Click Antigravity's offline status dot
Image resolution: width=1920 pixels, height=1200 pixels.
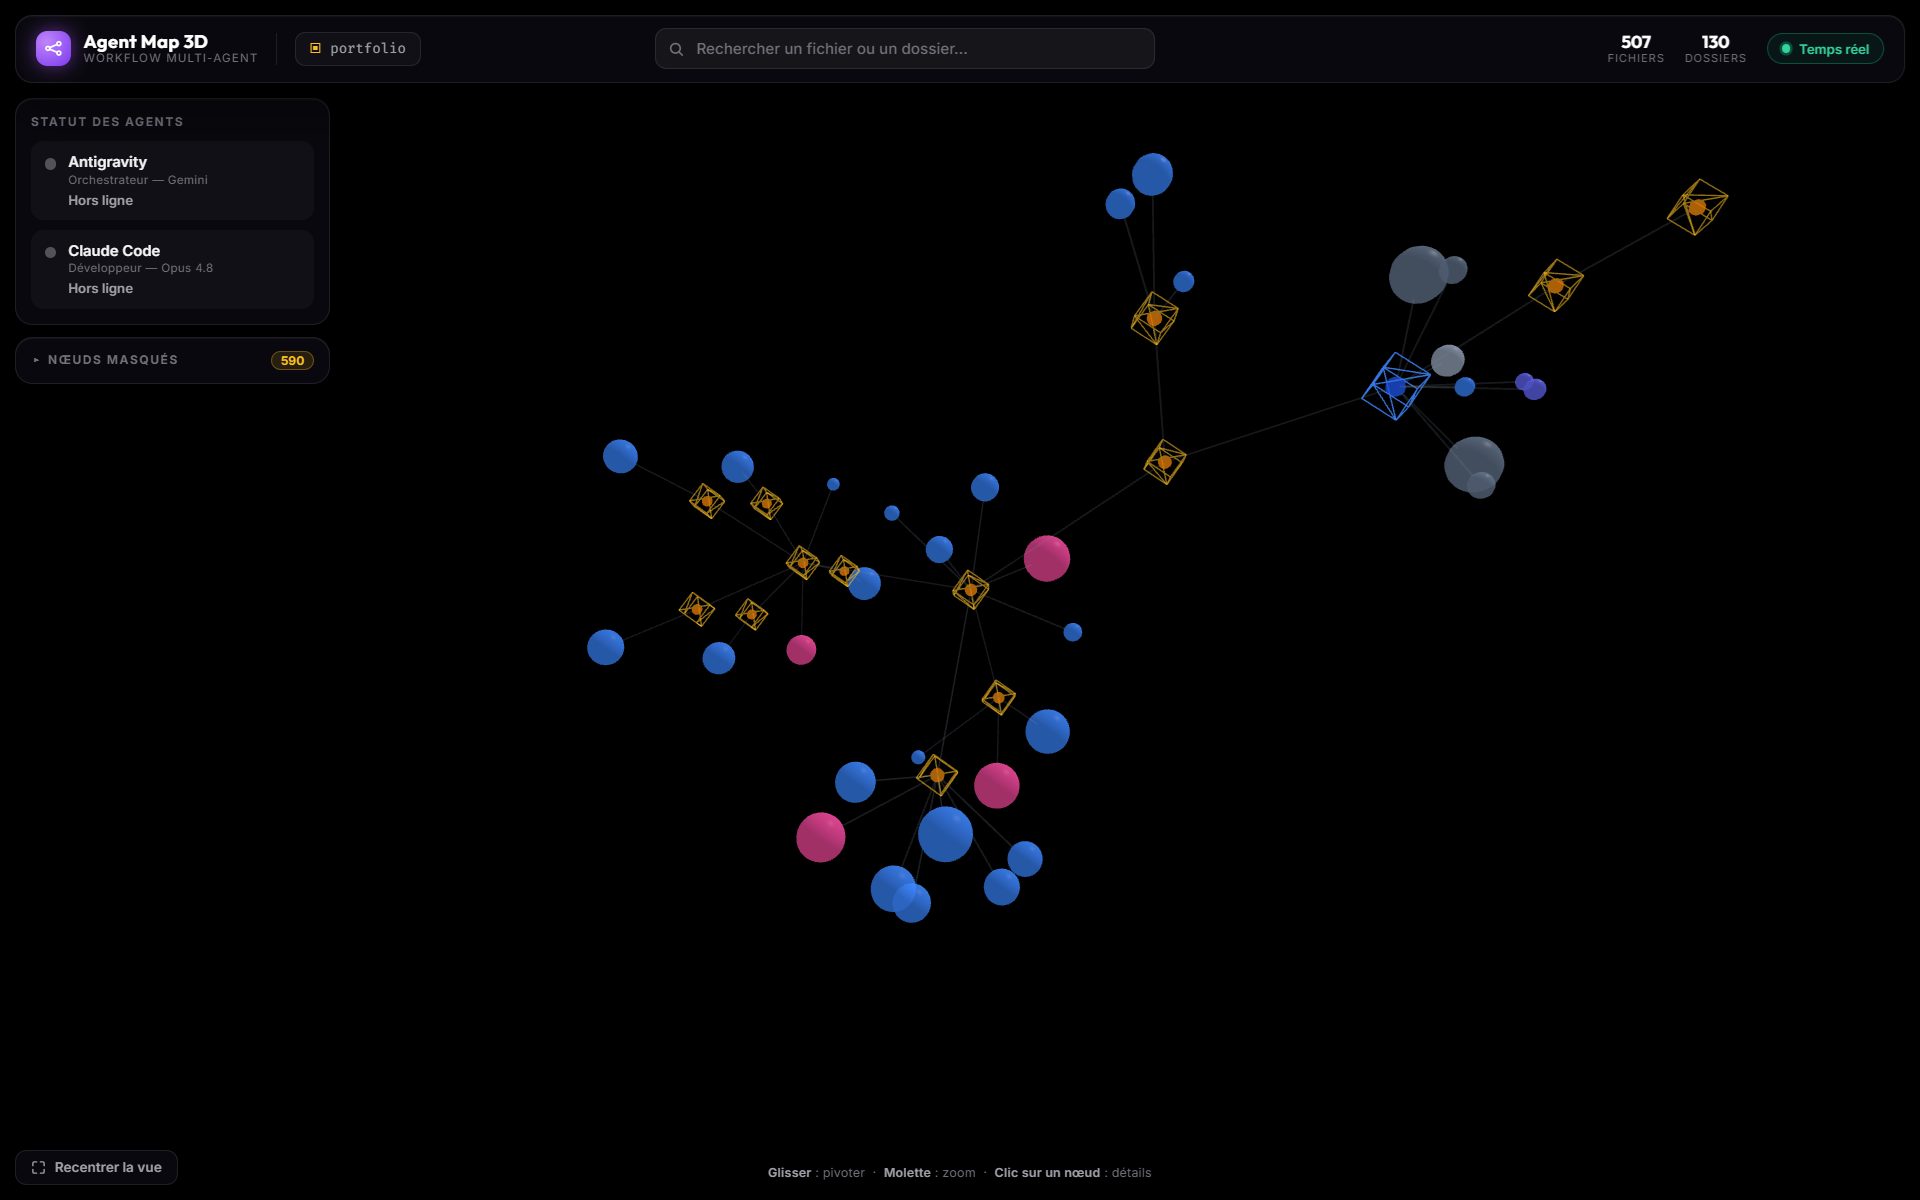tap(50, 164)
